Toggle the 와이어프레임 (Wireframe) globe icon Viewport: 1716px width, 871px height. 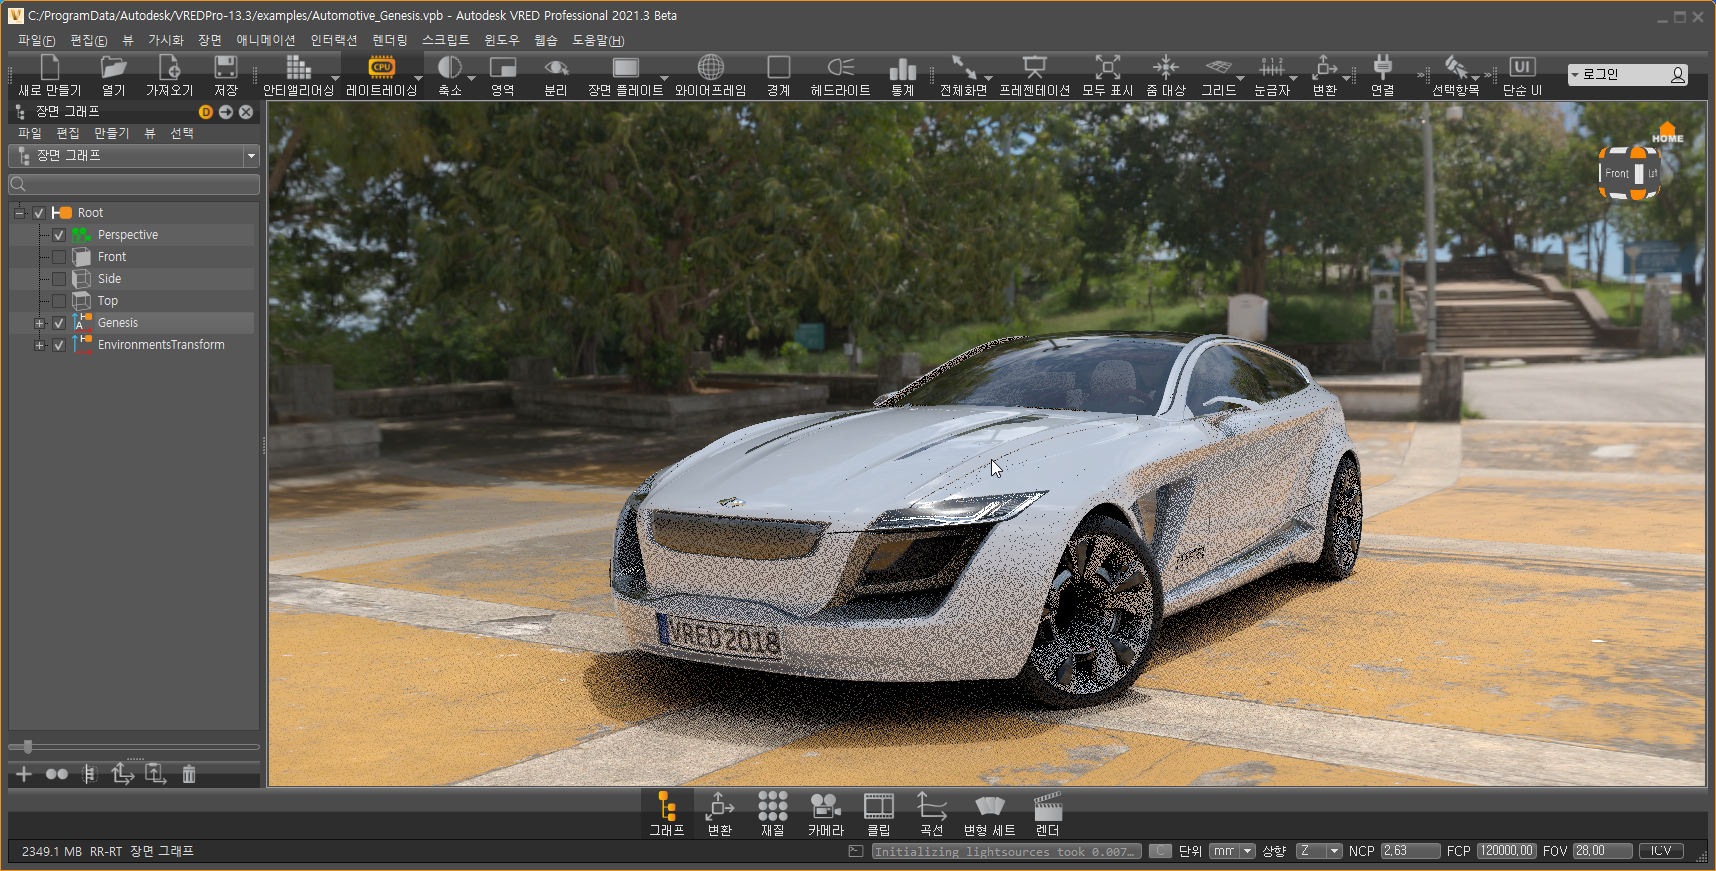pos(711,67)
